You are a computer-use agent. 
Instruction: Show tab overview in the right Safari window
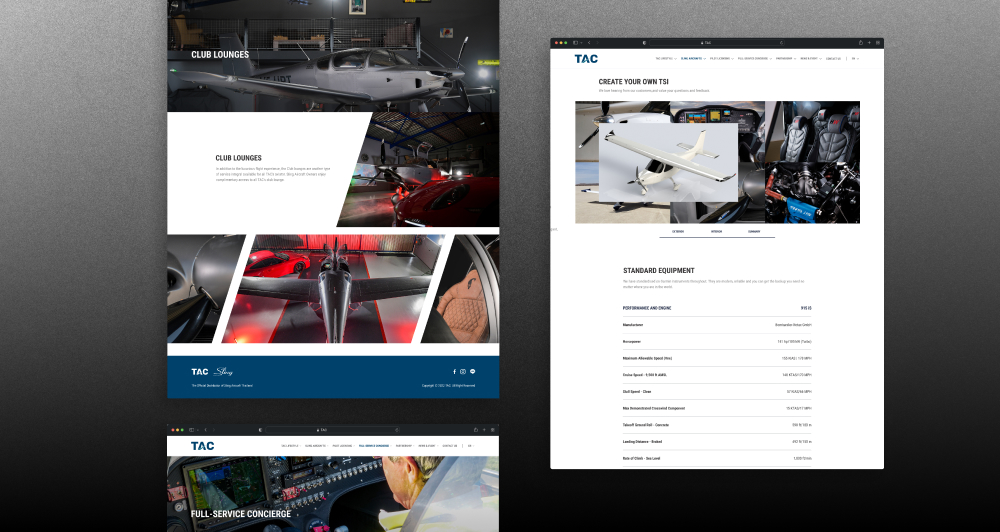coord(878,43)
